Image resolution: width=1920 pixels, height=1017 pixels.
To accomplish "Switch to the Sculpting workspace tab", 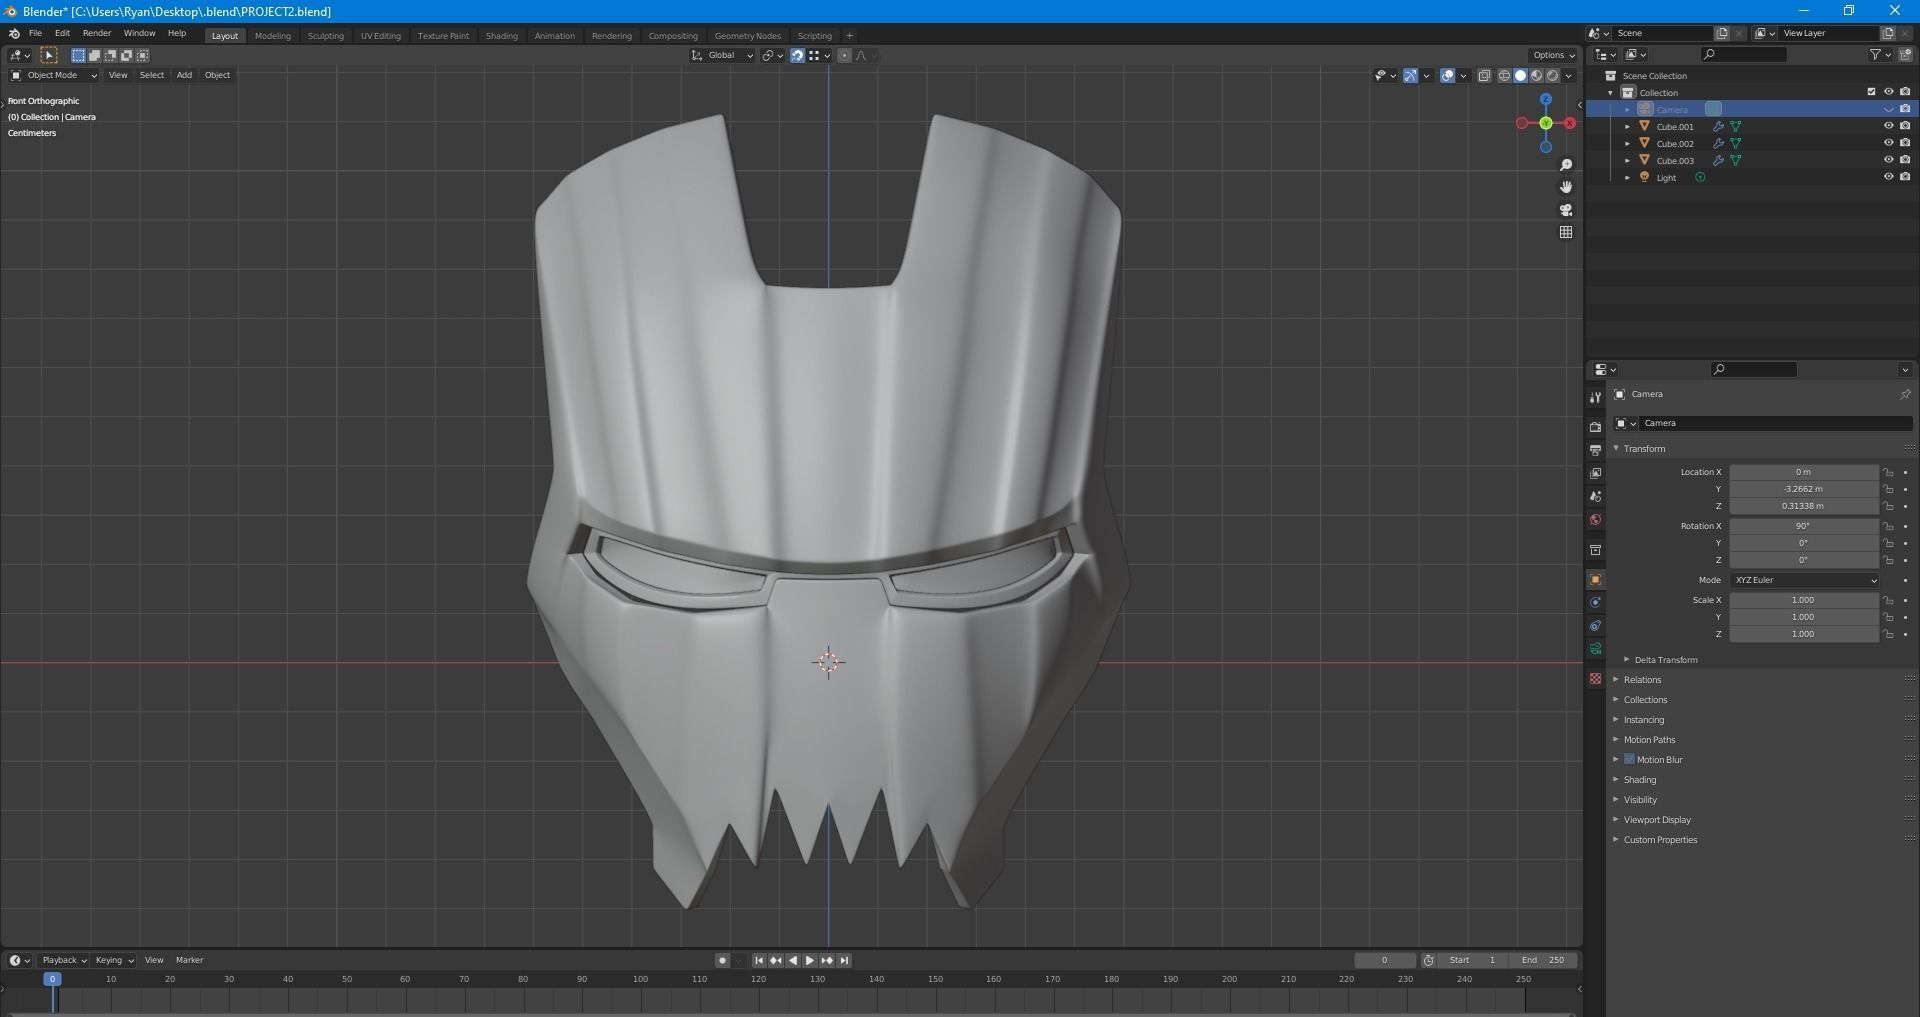I will (325, 36).
